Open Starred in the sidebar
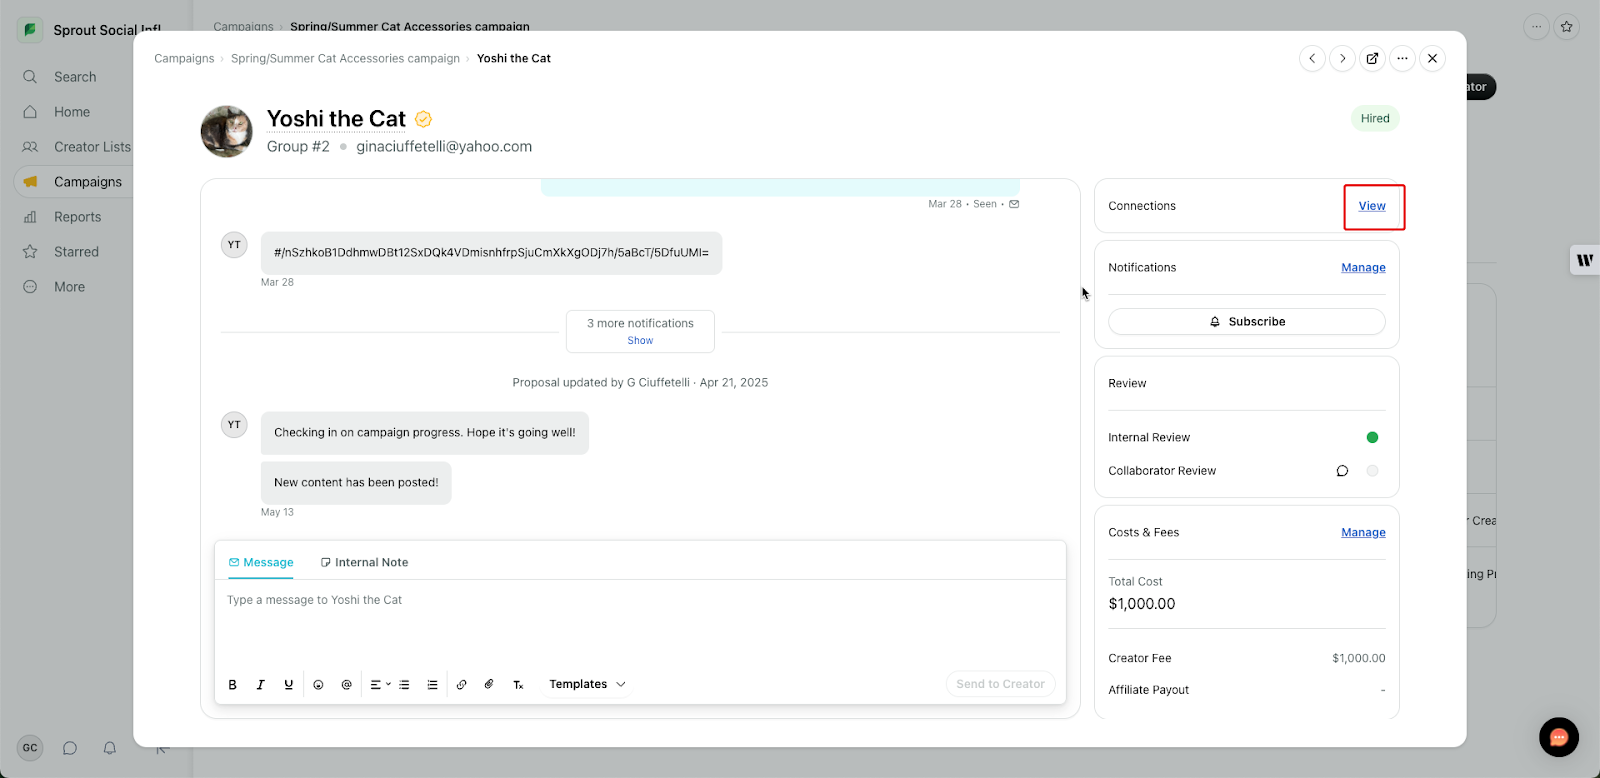The image size is (1600, 778). 76,252
